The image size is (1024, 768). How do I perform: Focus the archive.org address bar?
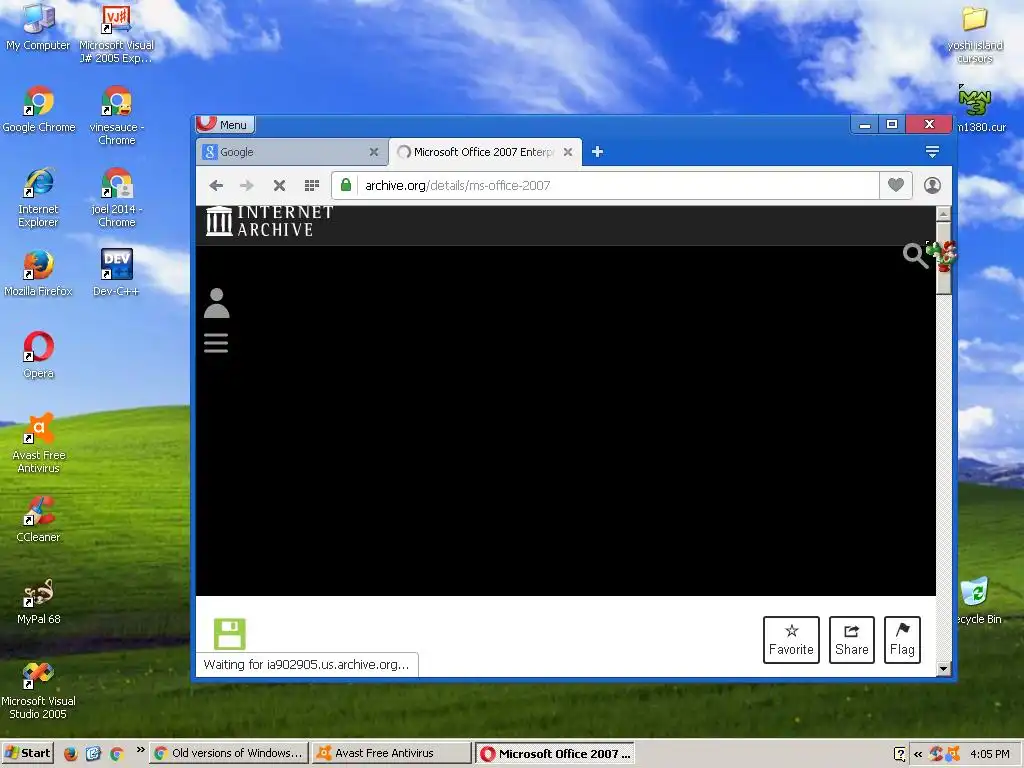point(605,185)
